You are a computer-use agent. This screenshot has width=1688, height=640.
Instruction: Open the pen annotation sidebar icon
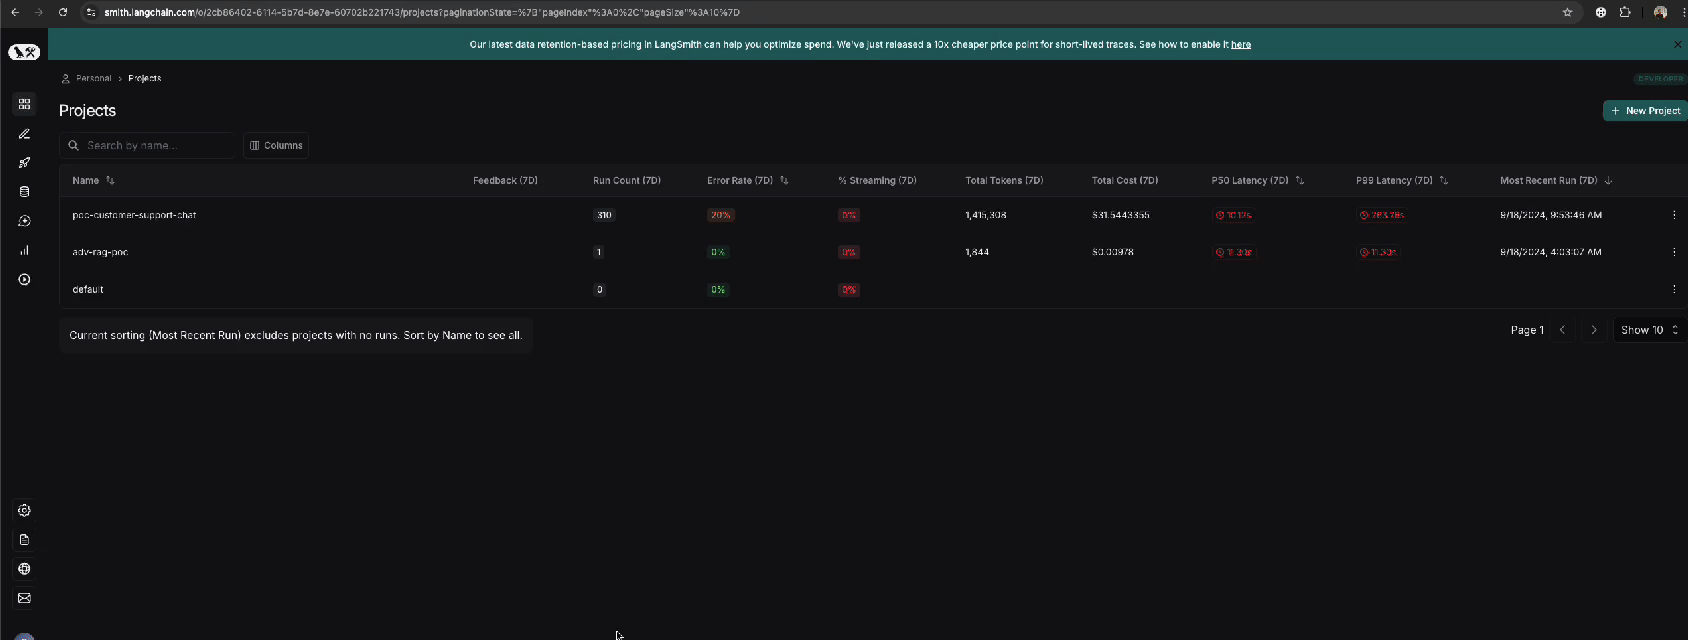point(24,133)
